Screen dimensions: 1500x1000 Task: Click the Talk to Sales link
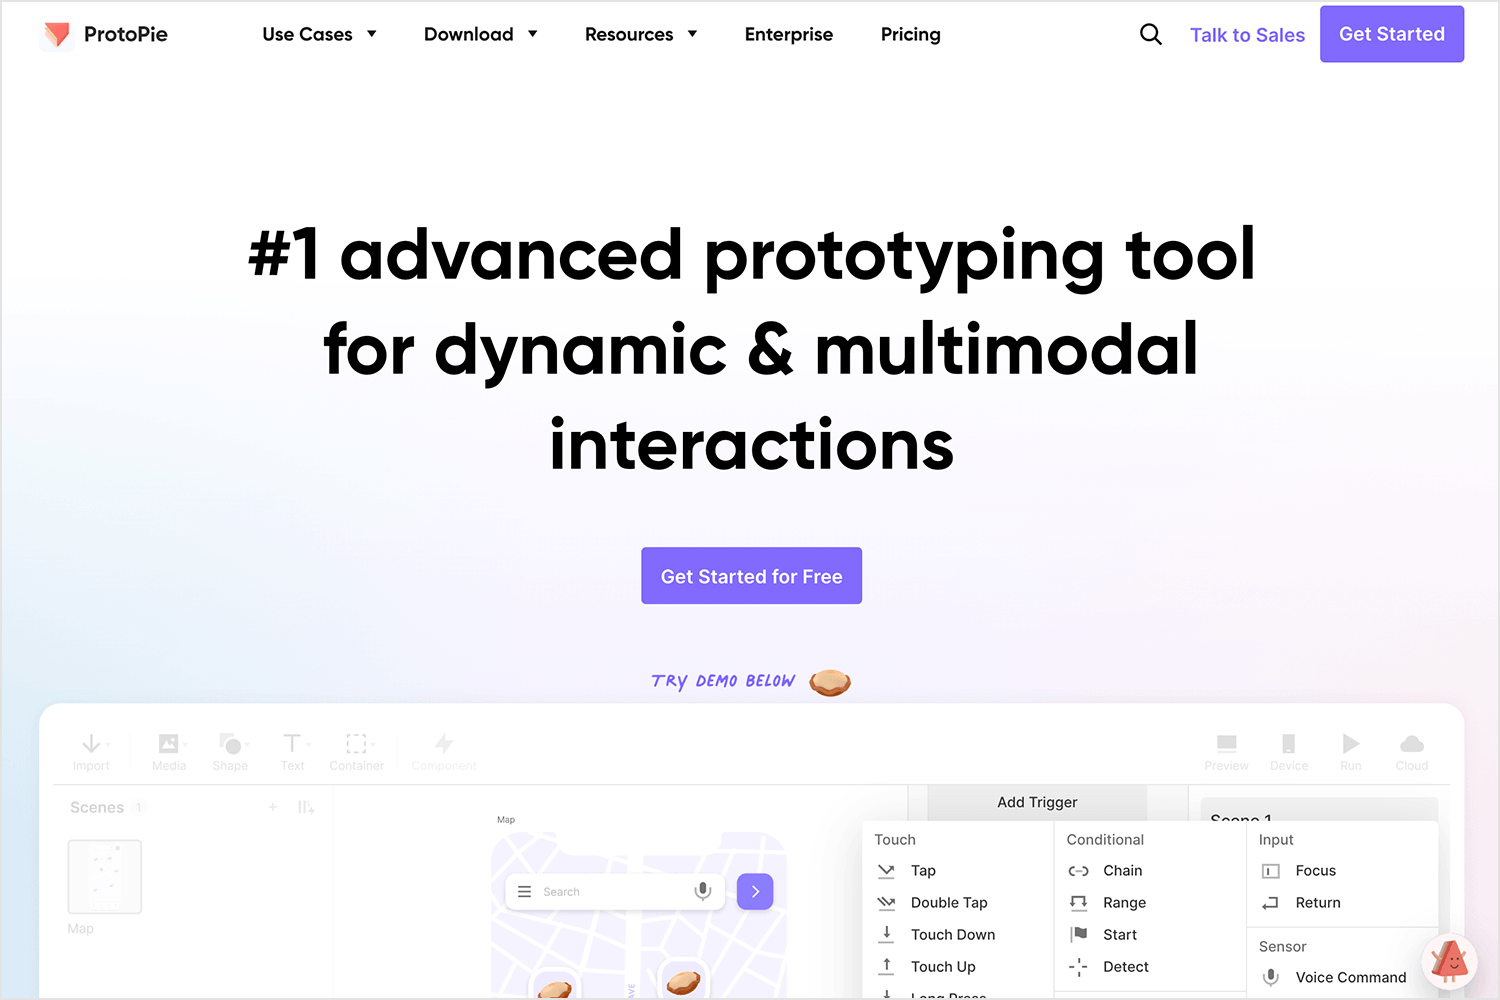tap(1247, 35)
